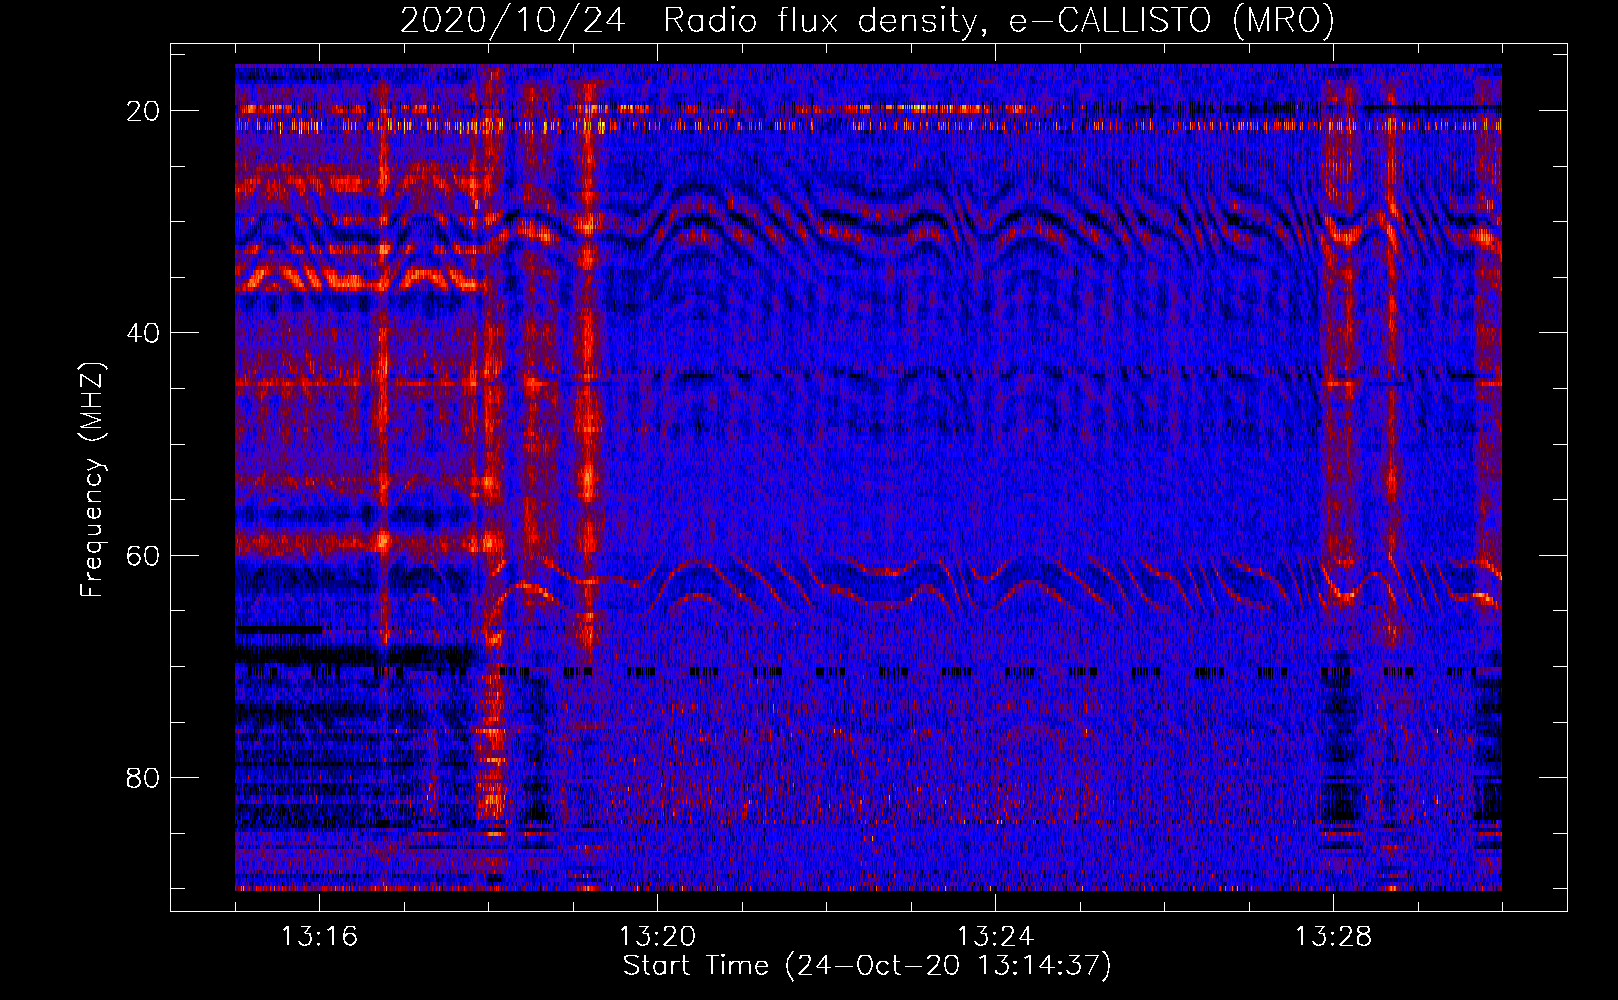Click the time tick label "13:24"
The width and height of the screenshot is (1618, 1000).
[x=995, y=937]
